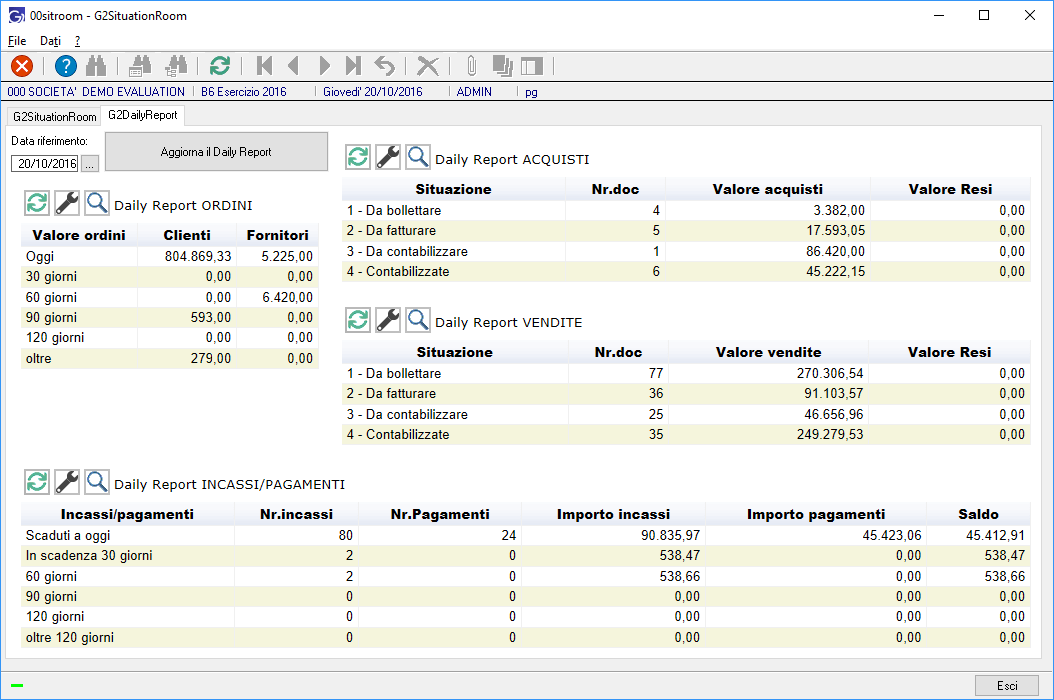Click the 6.420,00 Fornitori value
The width and height of the screenshot is (1054, 700).
point(288,297)
